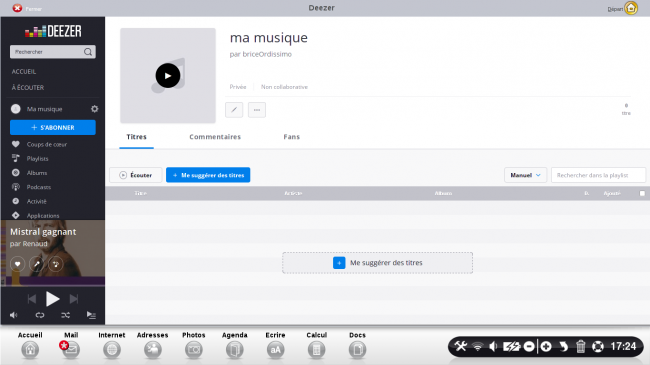Screen dimensions: 650x365
Task: Click the Départ home icon
Action: pos(631,8)
